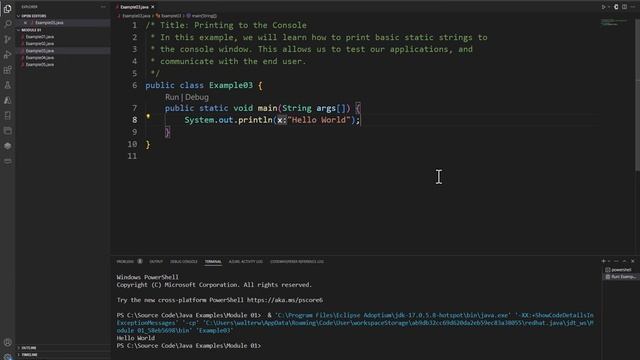Open editor More Actions ellipsis menu
The image size is (640, 360).
tap(633, 7)
